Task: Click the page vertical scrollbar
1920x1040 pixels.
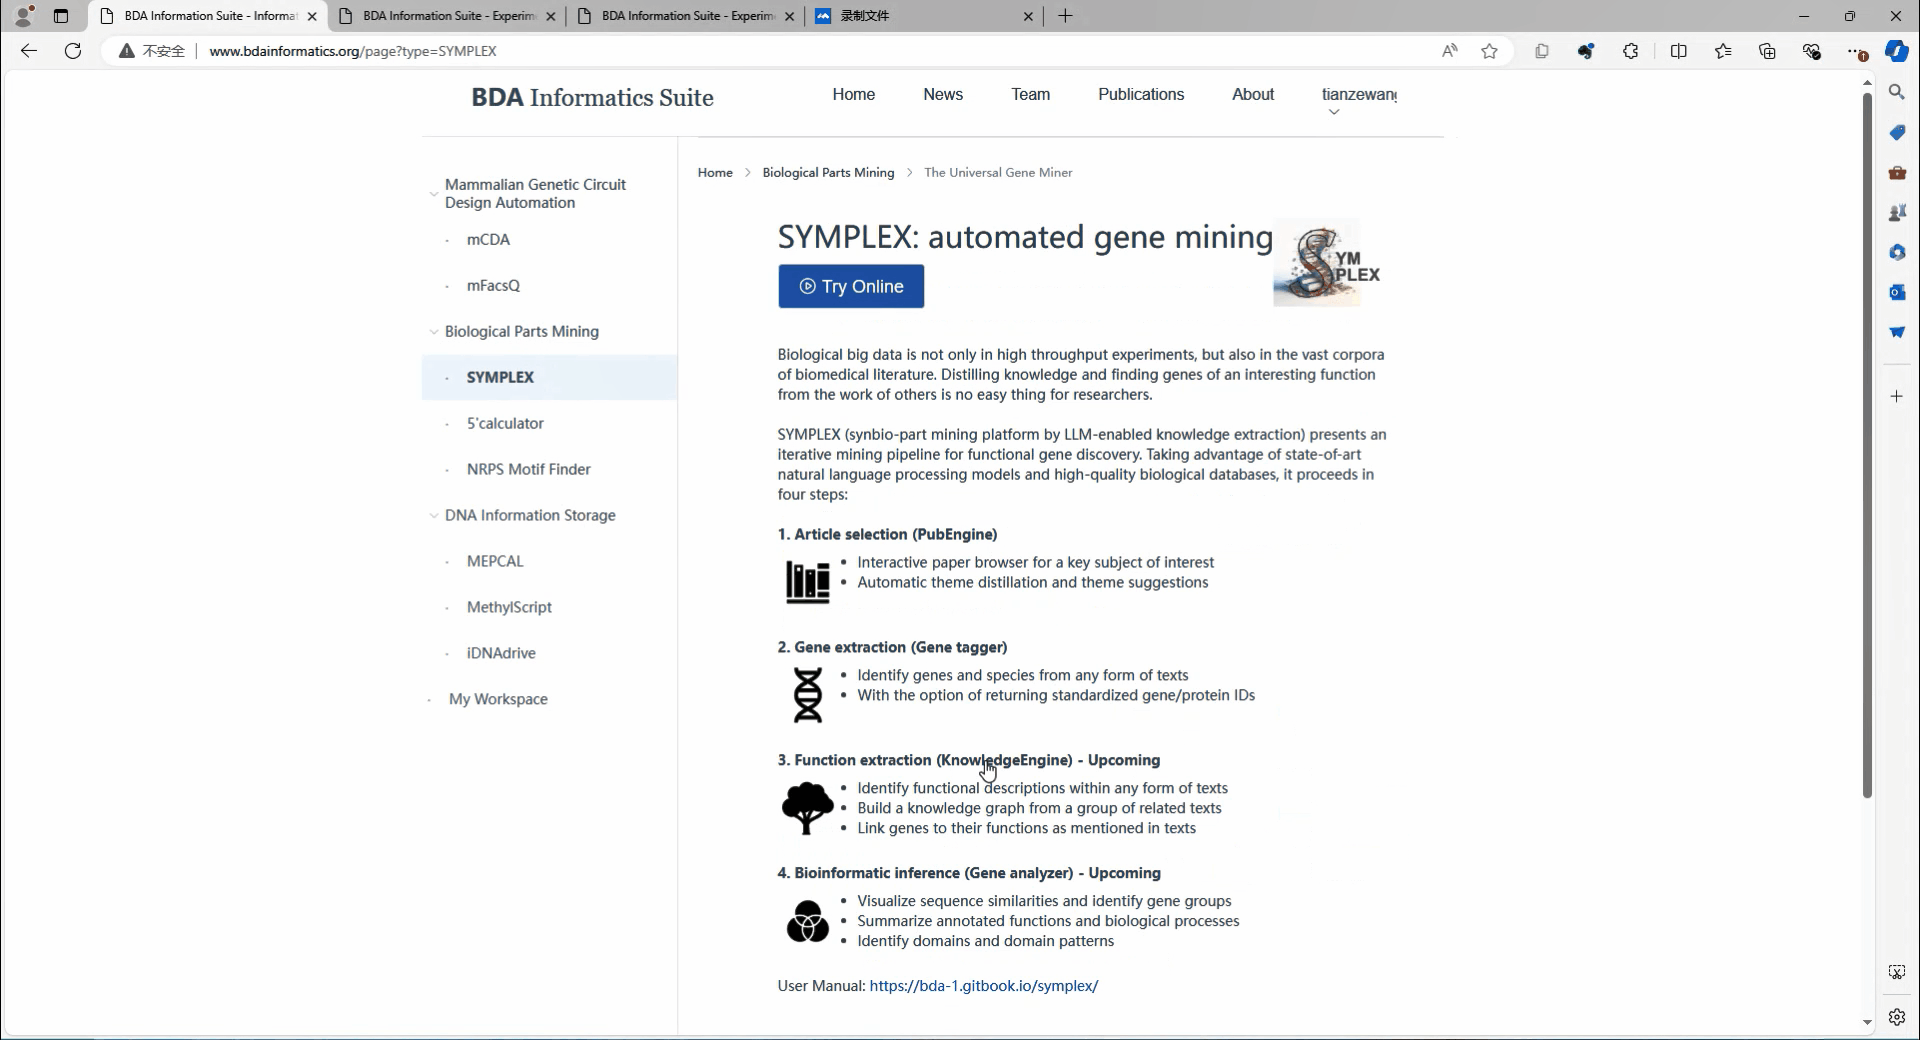Action: click(1866, 440)
